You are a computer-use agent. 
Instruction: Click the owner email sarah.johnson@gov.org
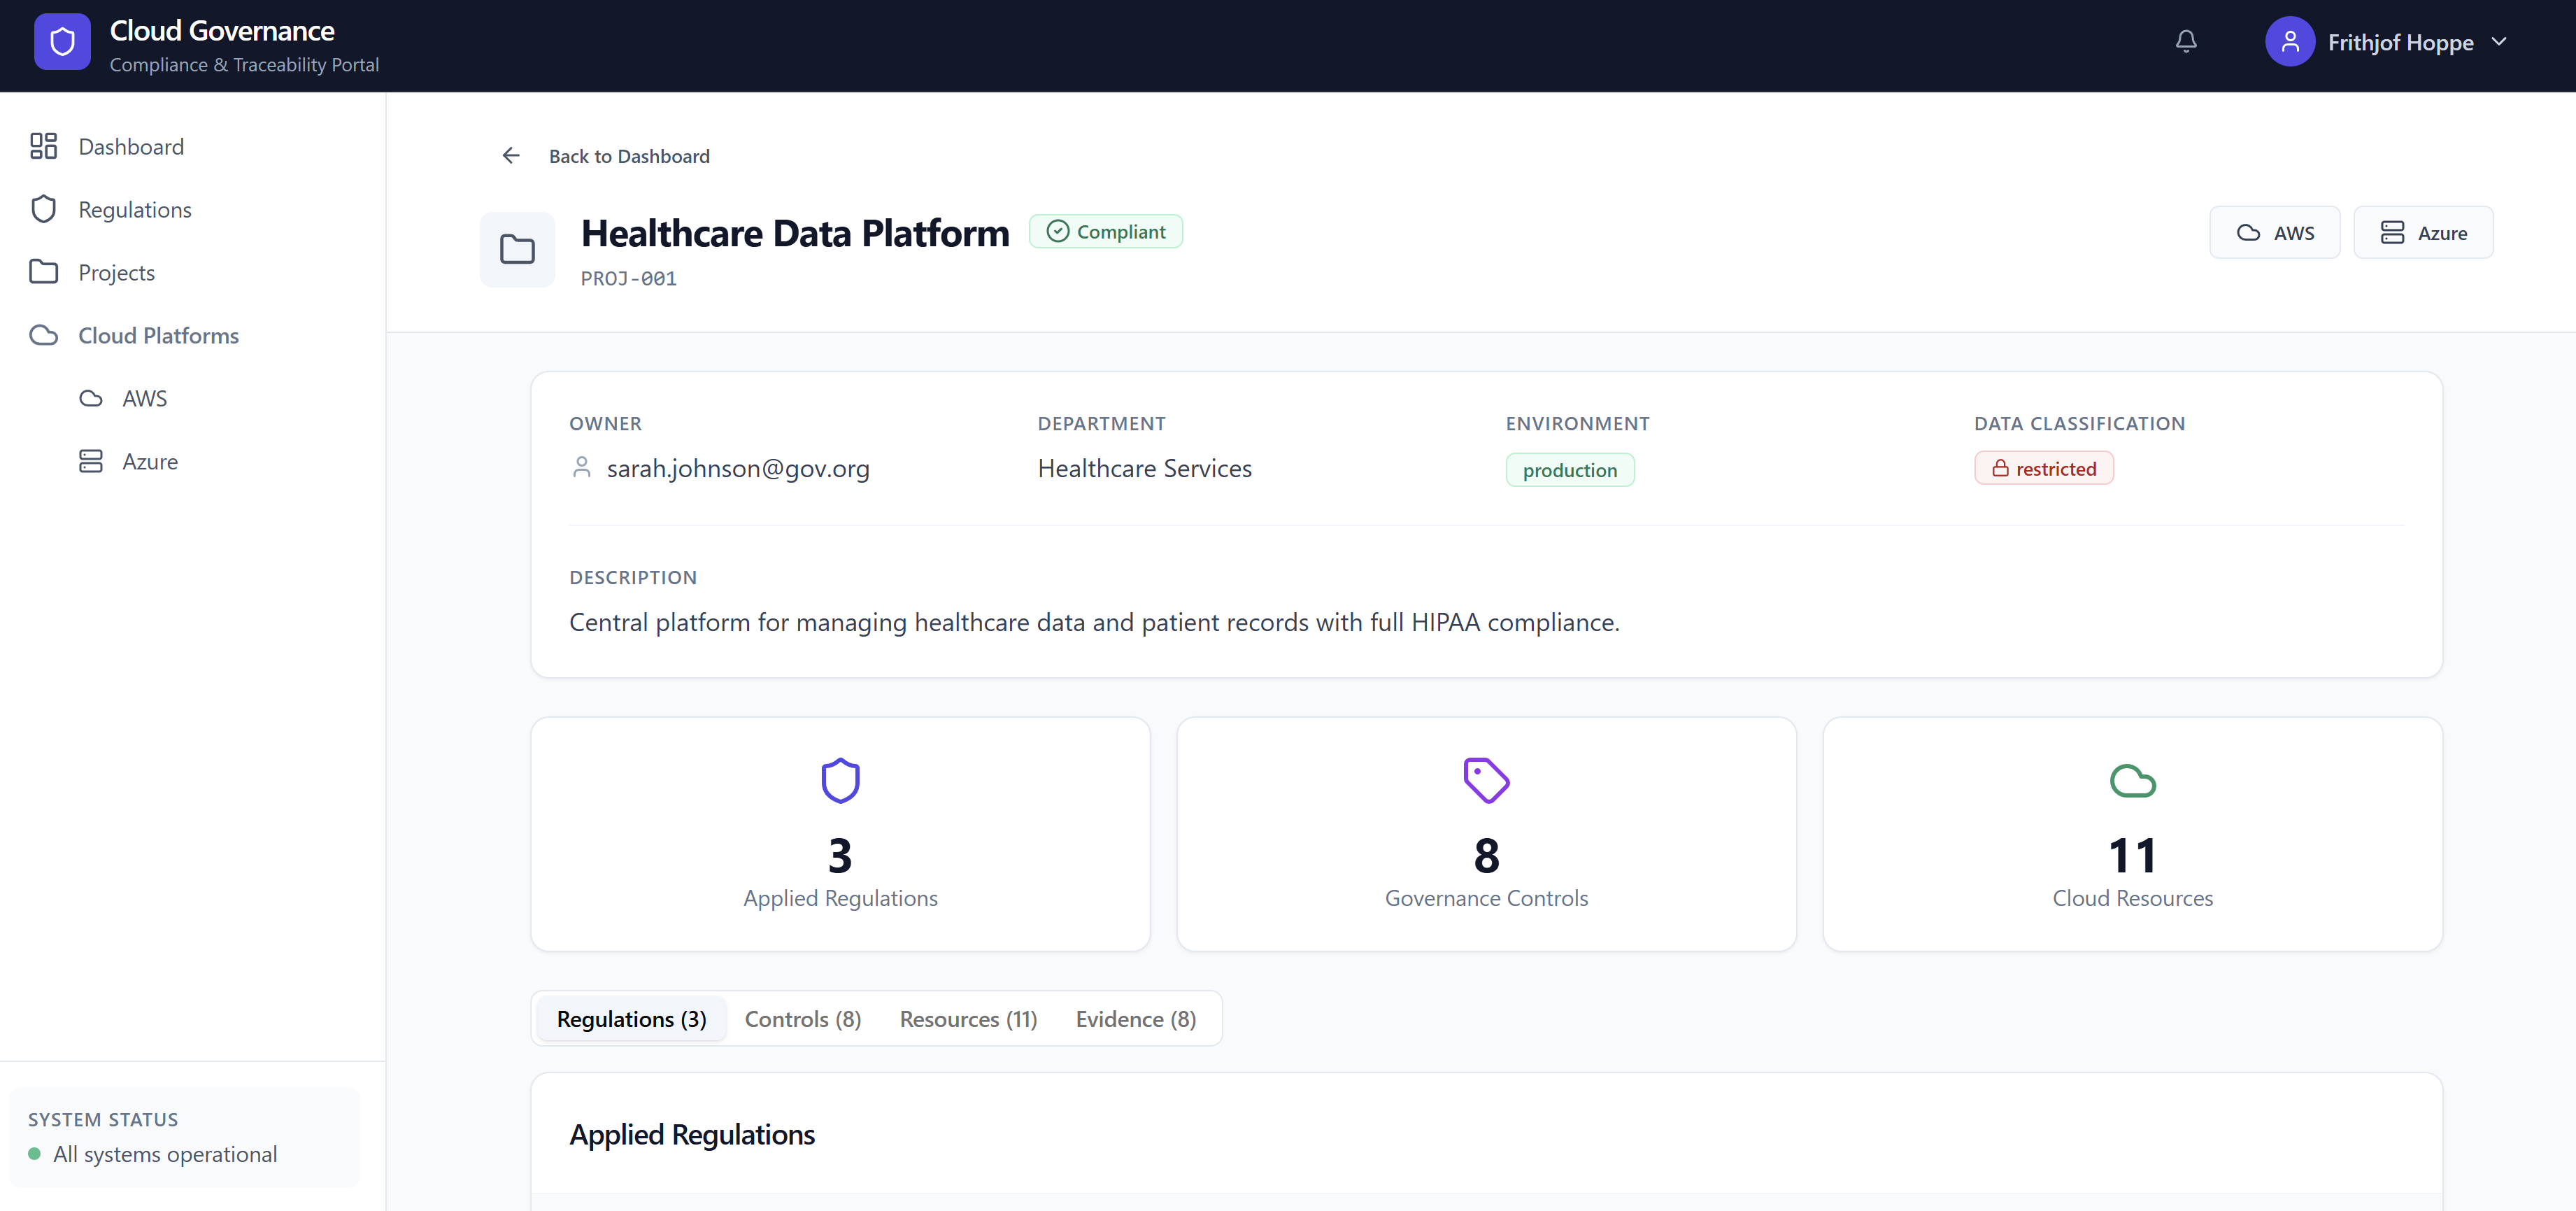click(738, 468)
